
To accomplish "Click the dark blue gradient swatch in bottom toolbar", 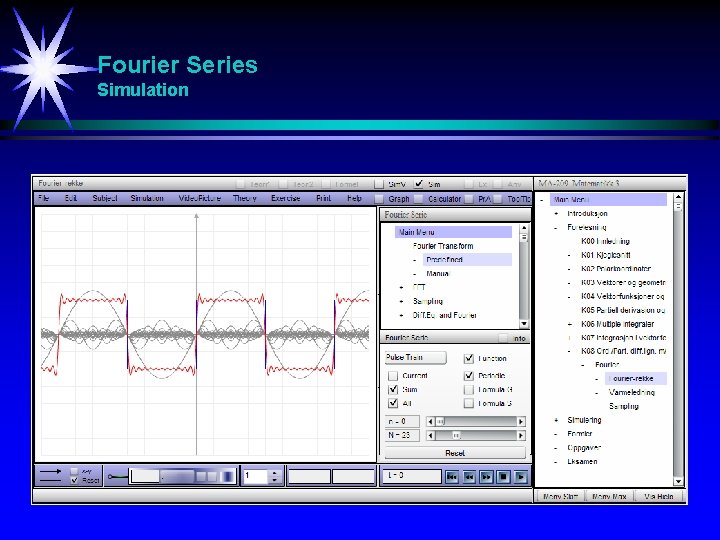I will coord(228,477).
